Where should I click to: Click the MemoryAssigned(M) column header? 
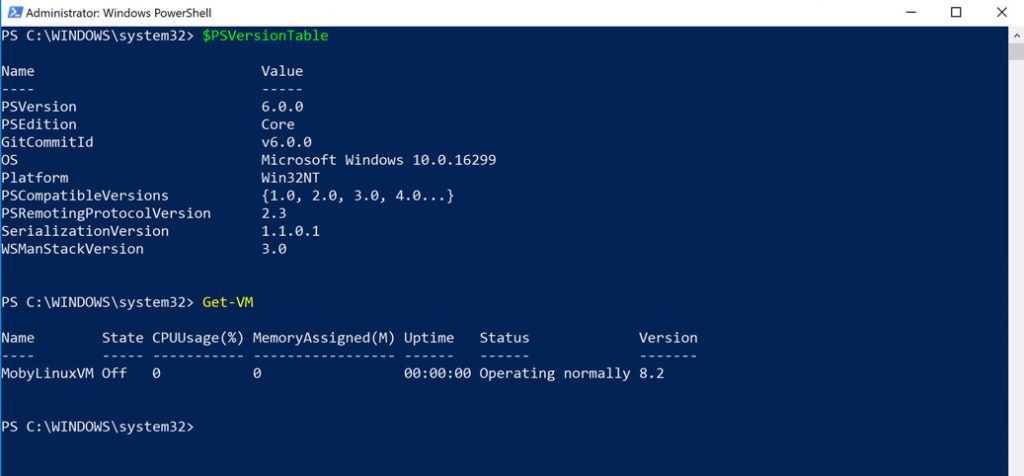coord(324,338)
